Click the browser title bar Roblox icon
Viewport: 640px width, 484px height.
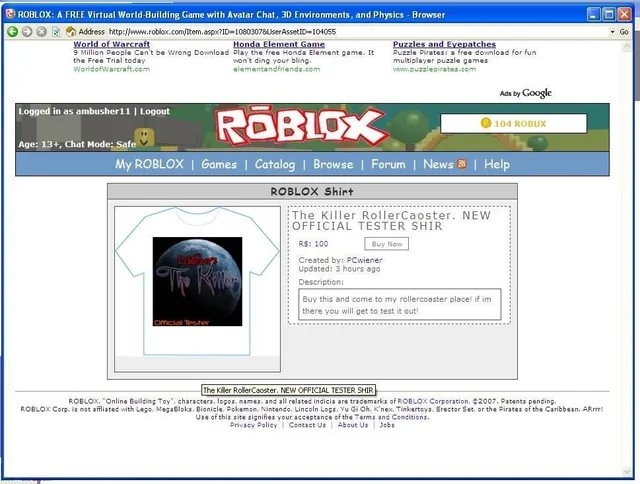click(11, 14)
